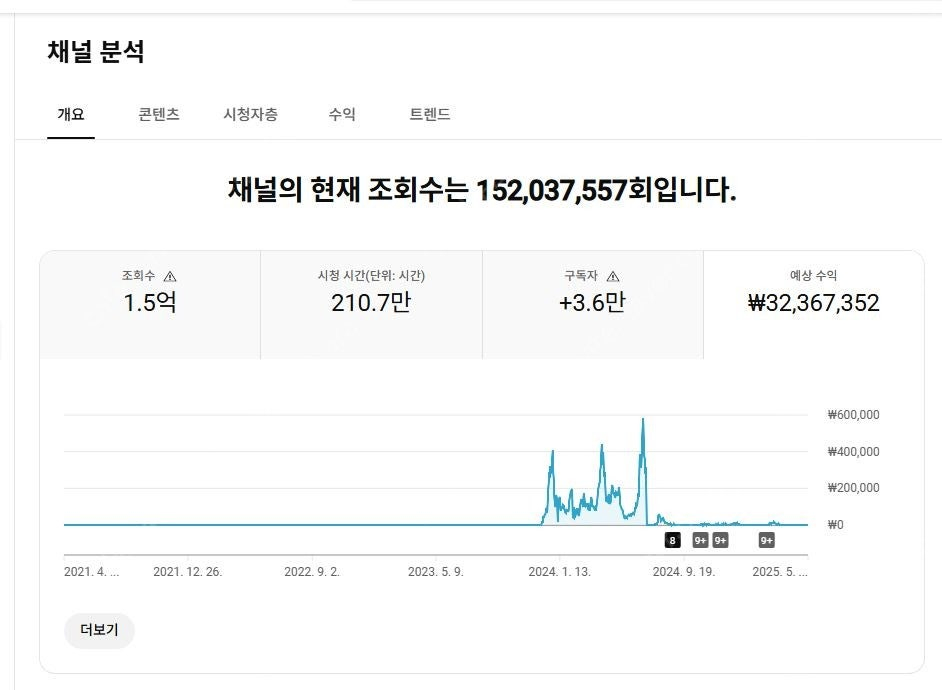This screenshot has width=942, height=690.
Task: Select the 예상 수익 ₩32,367,352 card
Action: pos(816,303)
